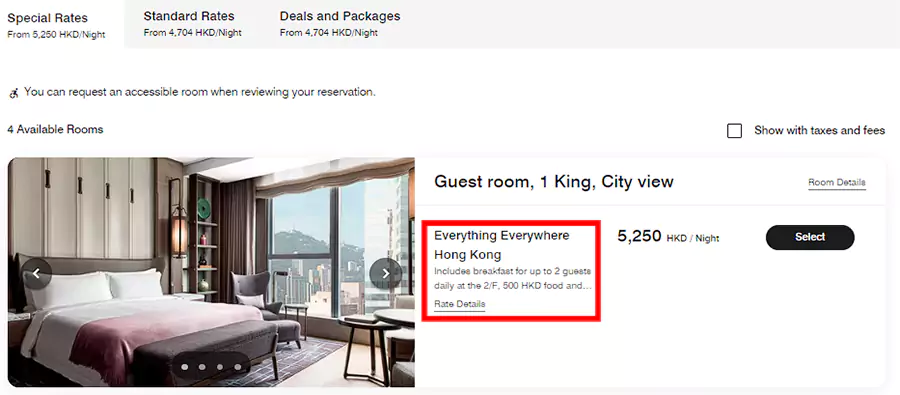
Task: Click the Show with taxes and fees label
Action: tap(820, 130)
